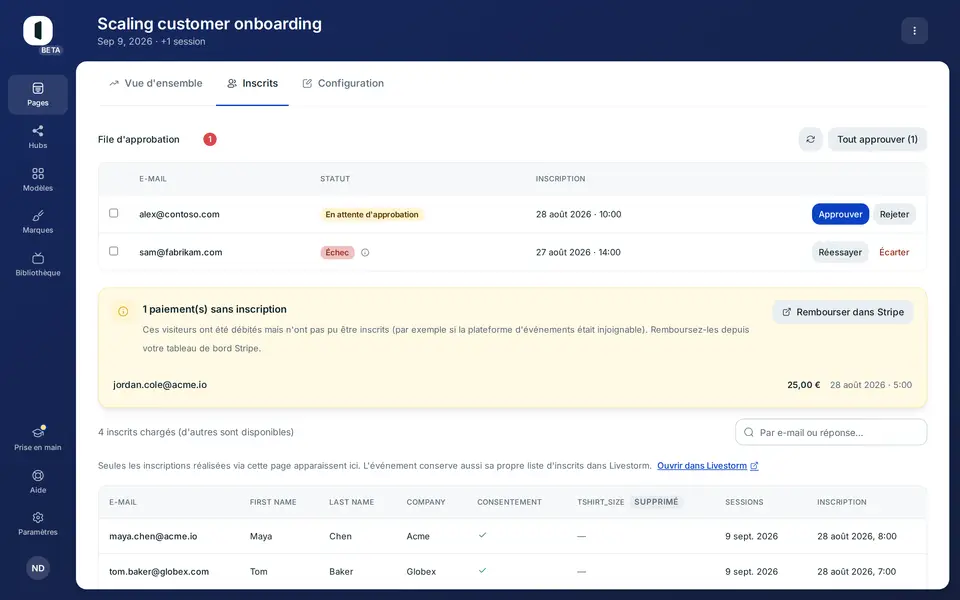Click the En attente d'approbation status badge
Image resolution: width=960 pixels, height=600 pixels.
point(372,214)
